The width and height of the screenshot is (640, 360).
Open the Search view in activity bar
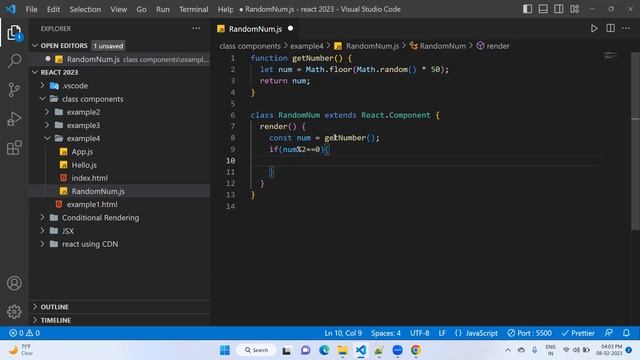14,61
